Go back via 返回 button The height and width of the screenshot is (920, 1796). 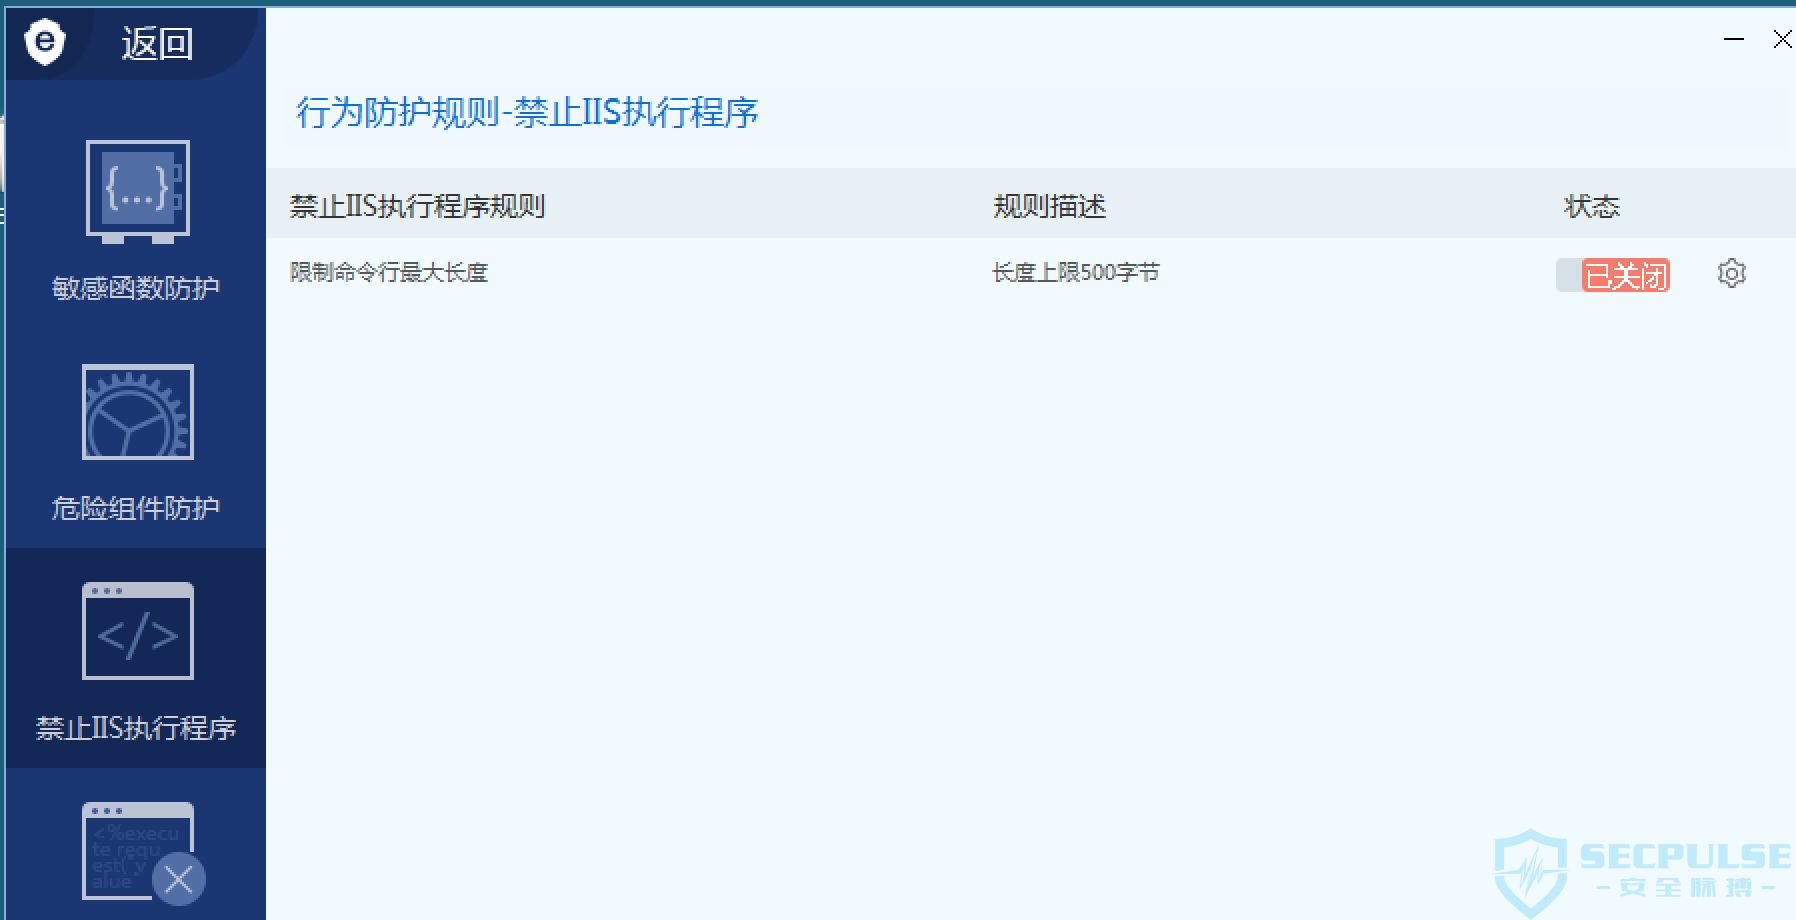[157, 44]
